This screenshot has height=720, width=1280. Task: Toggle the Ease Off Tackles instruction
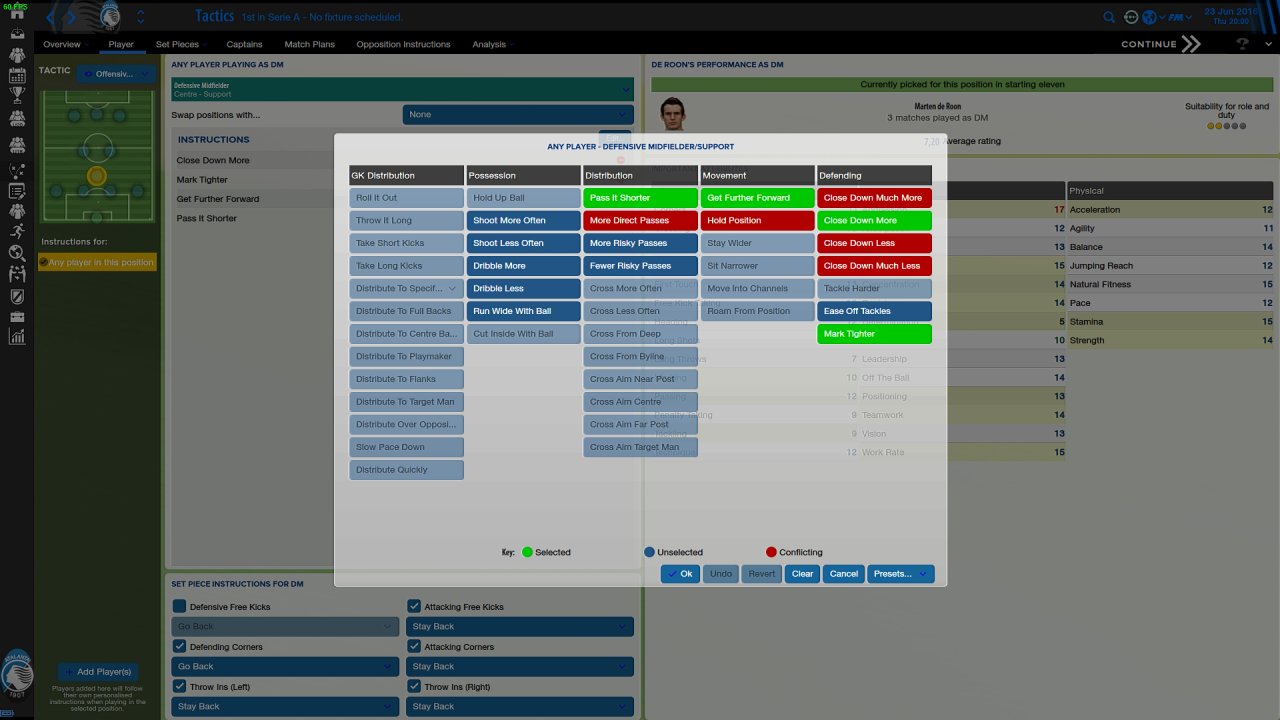coord(874,311)
